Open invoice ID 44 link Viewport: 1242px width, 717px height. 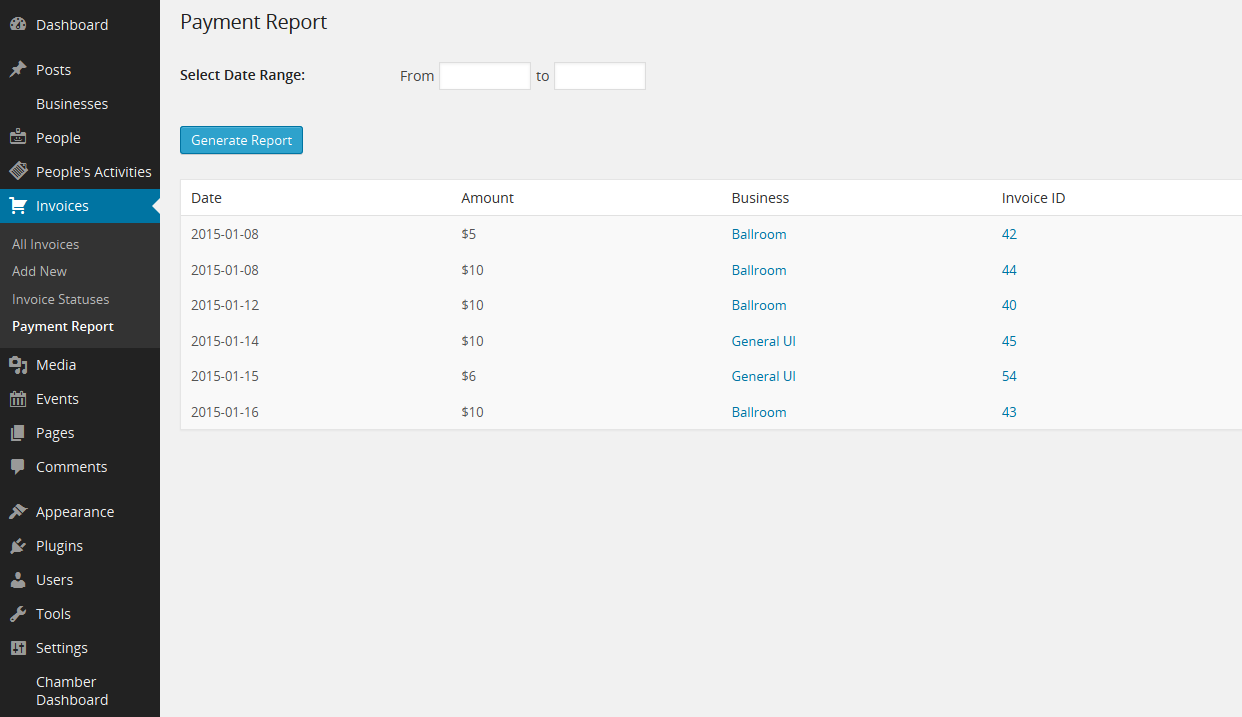pyautogui.click(x=1009, y=270)
